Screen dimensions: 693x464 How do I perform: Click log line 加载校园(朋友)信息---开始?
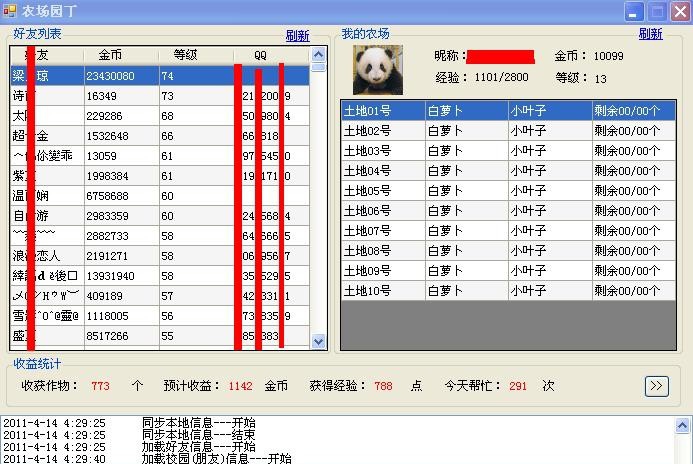point(217,458)
